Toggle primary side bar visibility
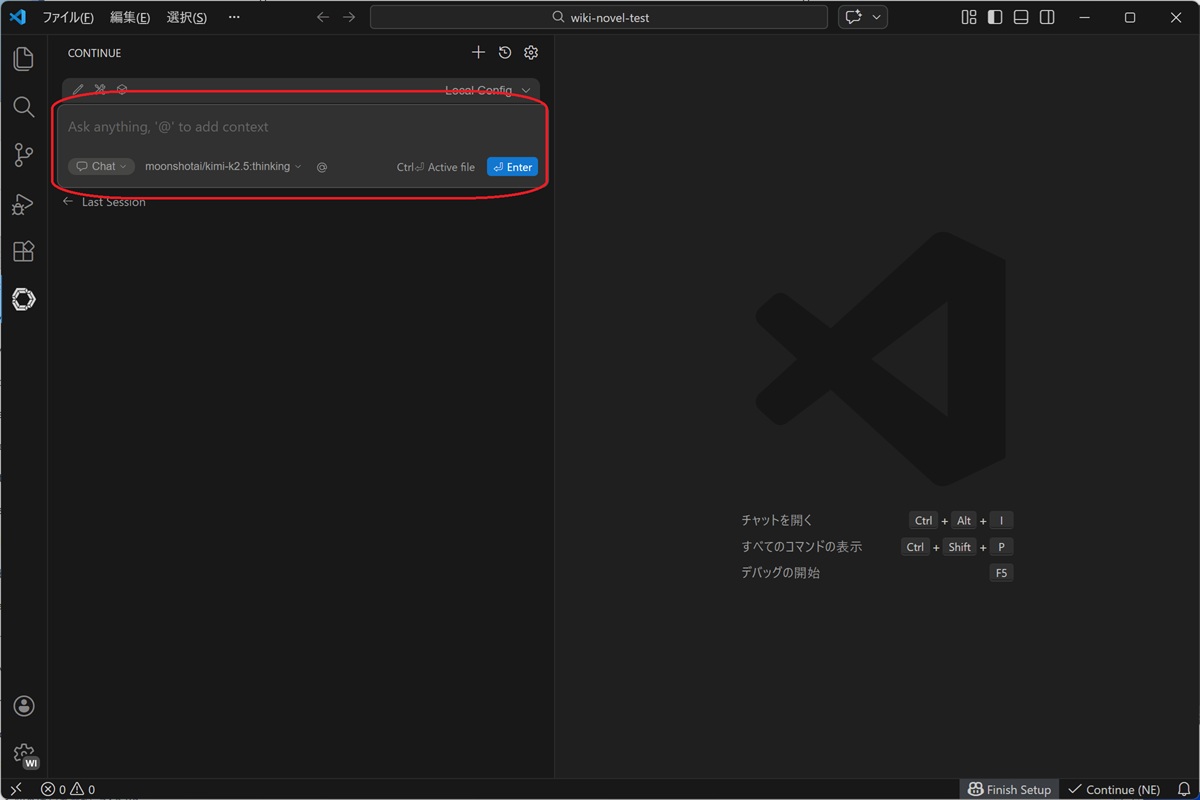The image size is (1200, 800). point(995,18)
